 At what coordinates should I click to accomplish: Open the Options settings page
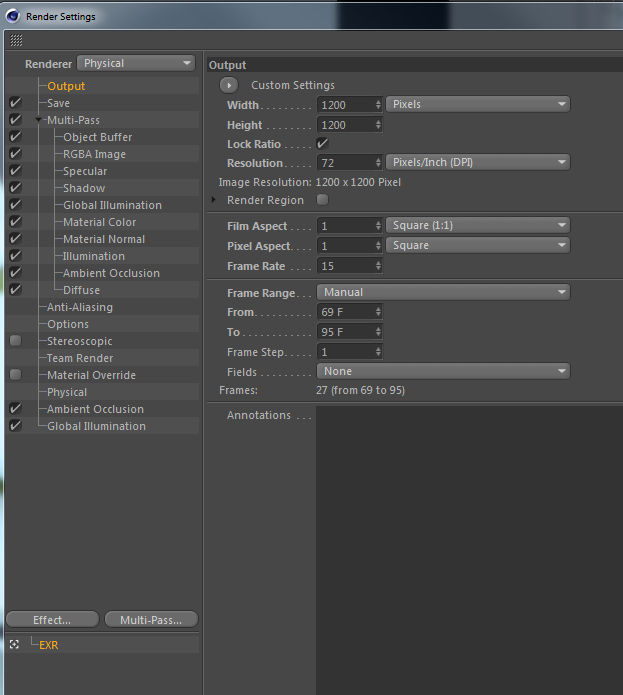[68, 324]
